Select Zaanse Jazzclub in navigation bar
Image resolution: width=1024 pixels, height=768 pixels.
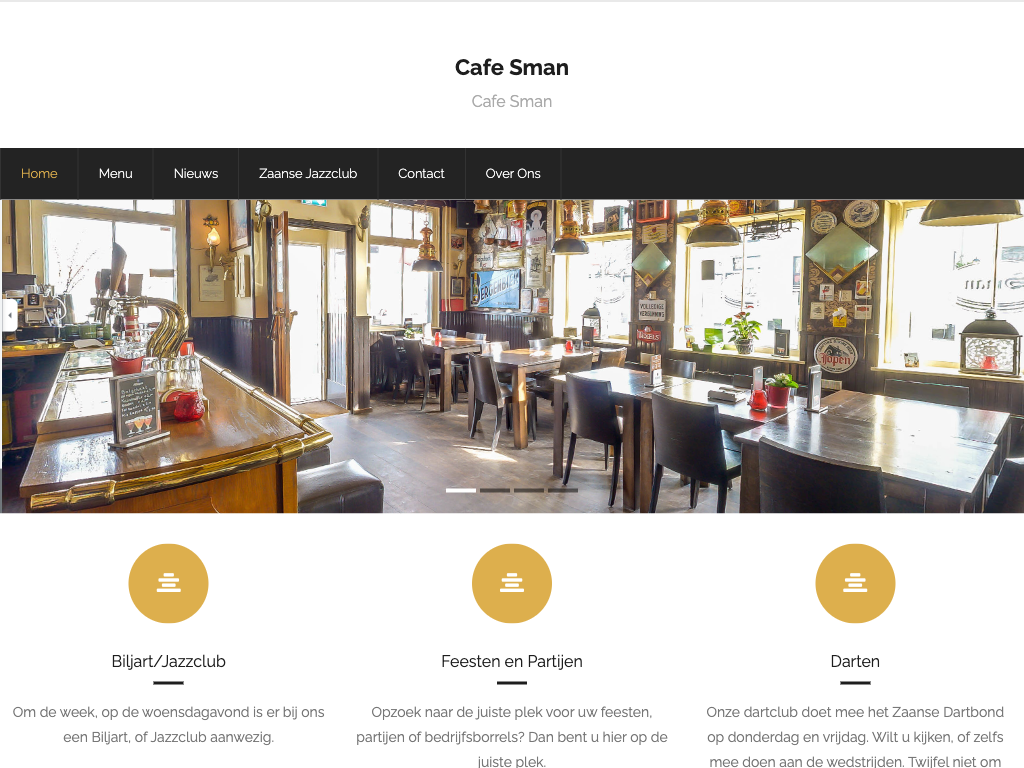coord(308,174)
